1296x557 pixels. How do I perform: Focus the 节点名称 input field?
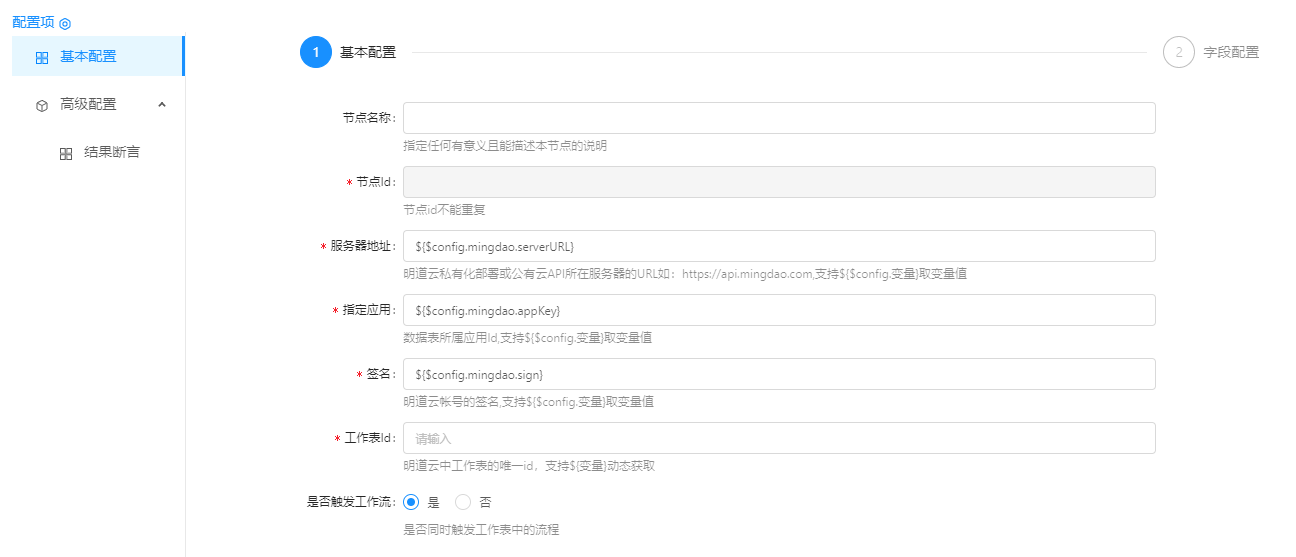click(x=779, y=118)
